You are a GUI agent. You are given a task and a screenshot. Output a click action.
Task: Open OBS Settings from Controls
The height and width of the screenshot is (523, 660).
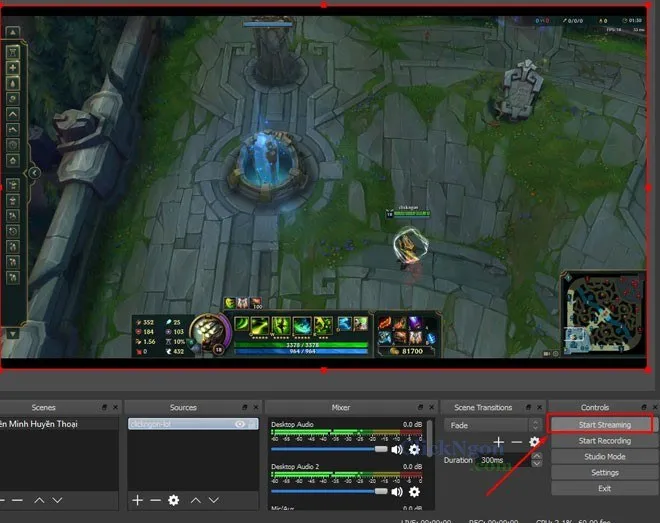point(604,473)
